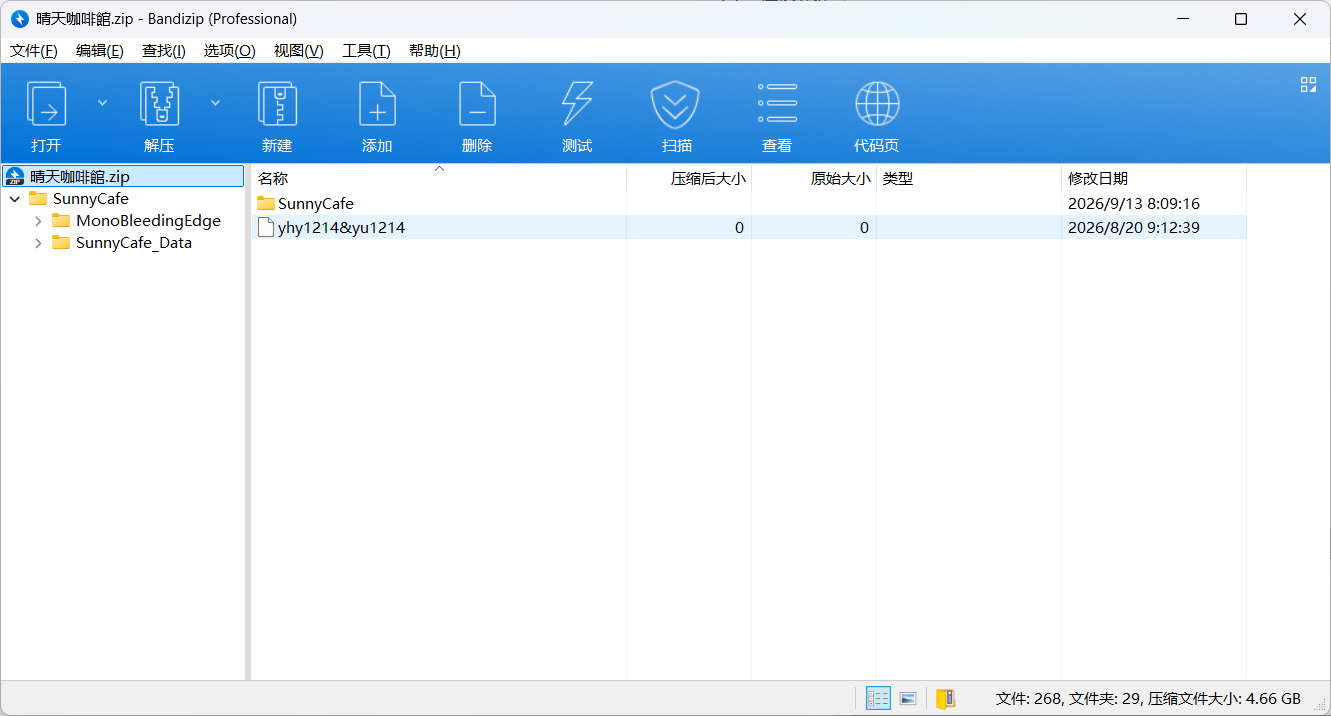Open the 选项(O) menu
Viewport: 1331px width, 716px height.
pyautogui.click(x=230, y=51)
